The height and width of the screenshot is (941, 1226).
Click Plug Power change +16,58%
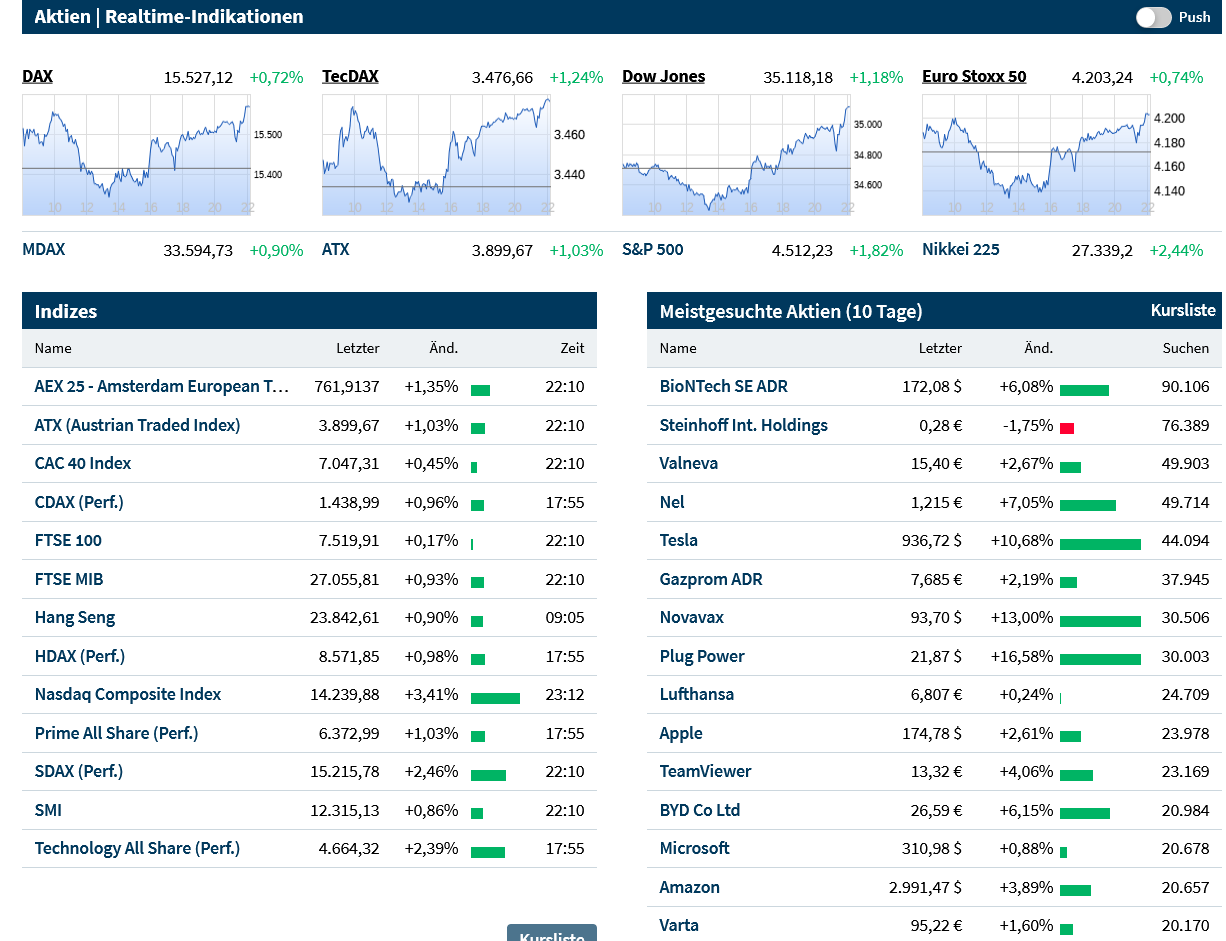[1022, 657]
